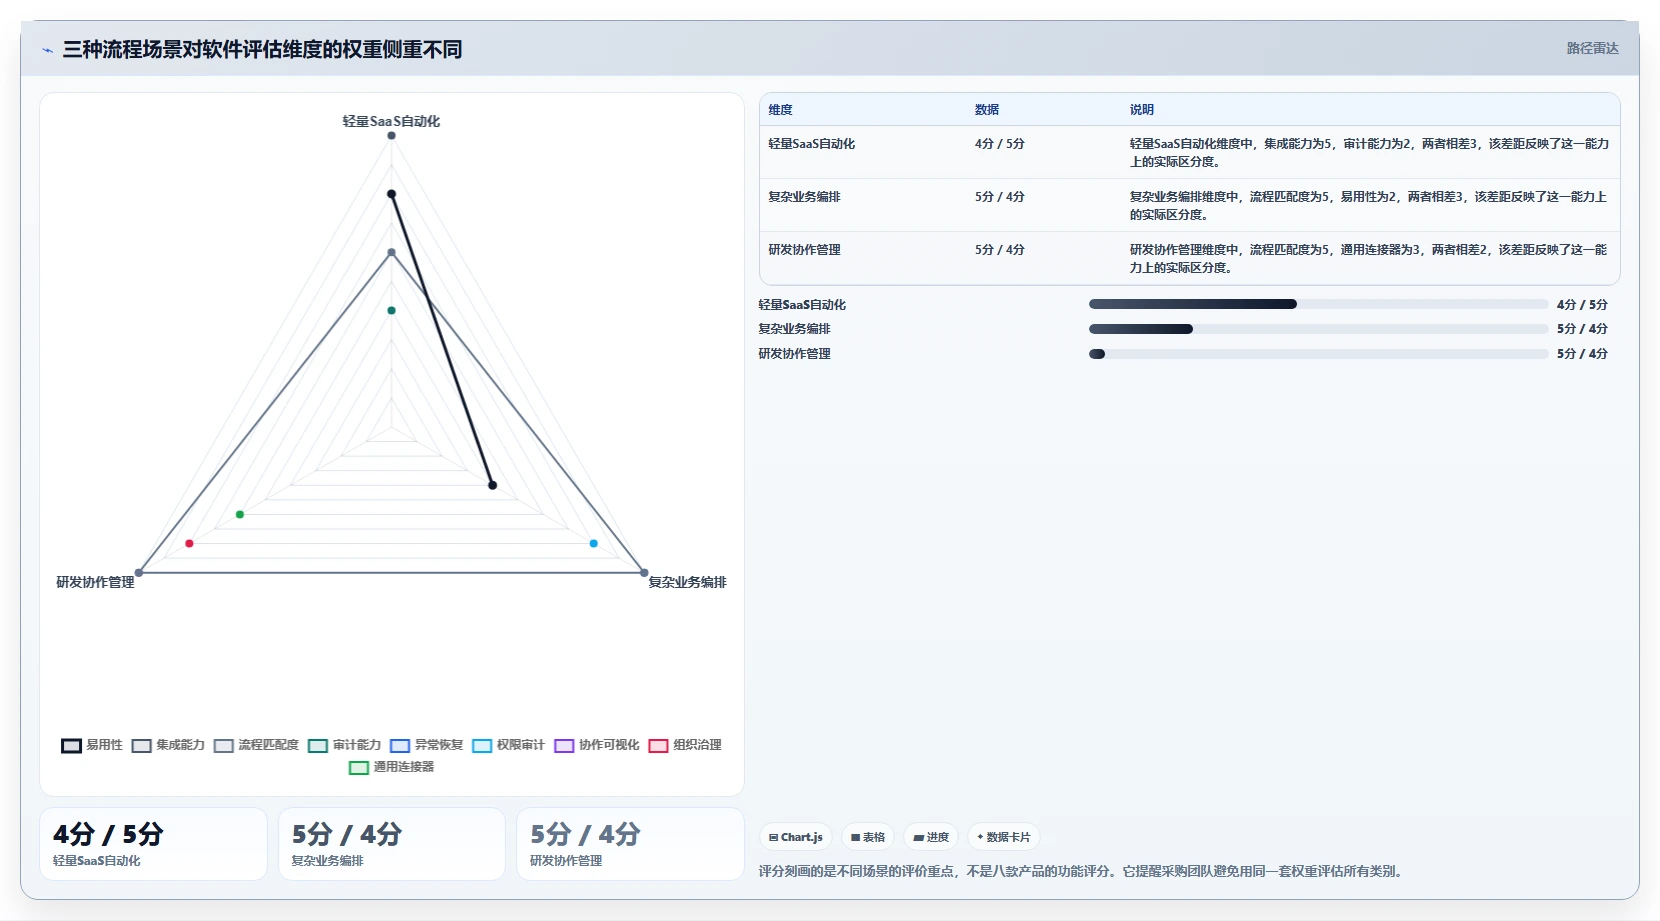1660x921 pixels.
Task: Click the 研发协作管理 progress bar
Action: (x=1318, y=354)
